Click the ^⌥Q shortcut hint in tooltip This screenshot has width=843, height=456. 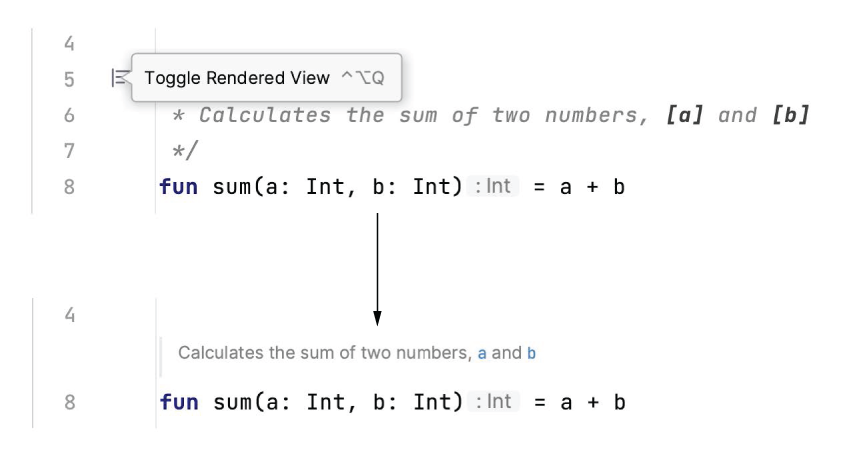[x=363, y=78]
